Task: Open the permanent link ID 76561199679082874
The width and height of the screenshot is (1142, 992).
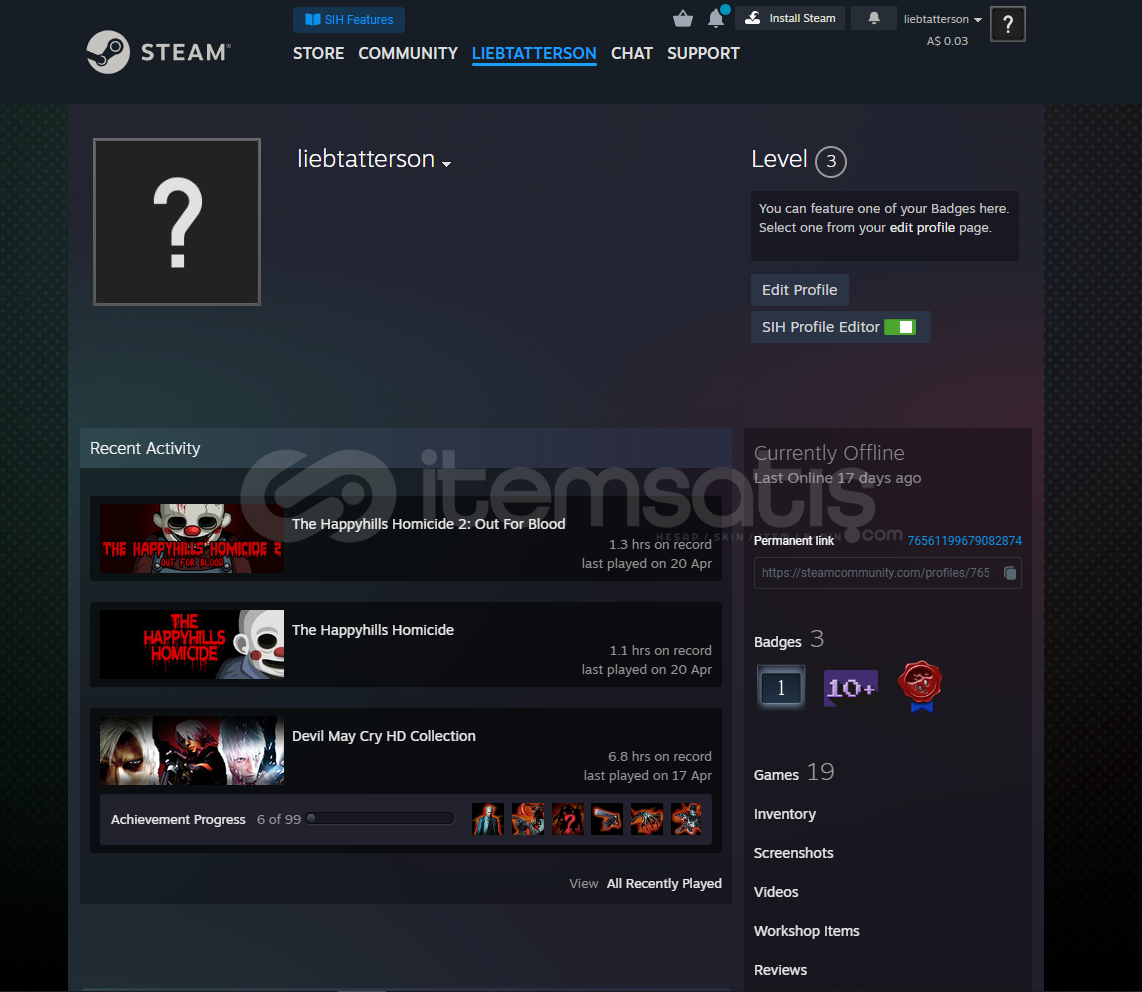Action: 964,540
